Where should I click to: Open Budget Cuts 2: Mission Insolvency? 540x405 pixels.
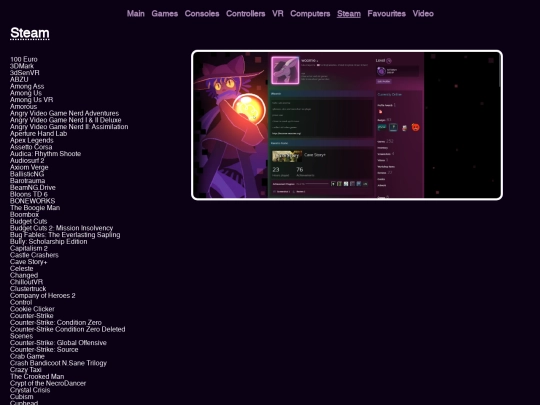click(x=61, y=228)
